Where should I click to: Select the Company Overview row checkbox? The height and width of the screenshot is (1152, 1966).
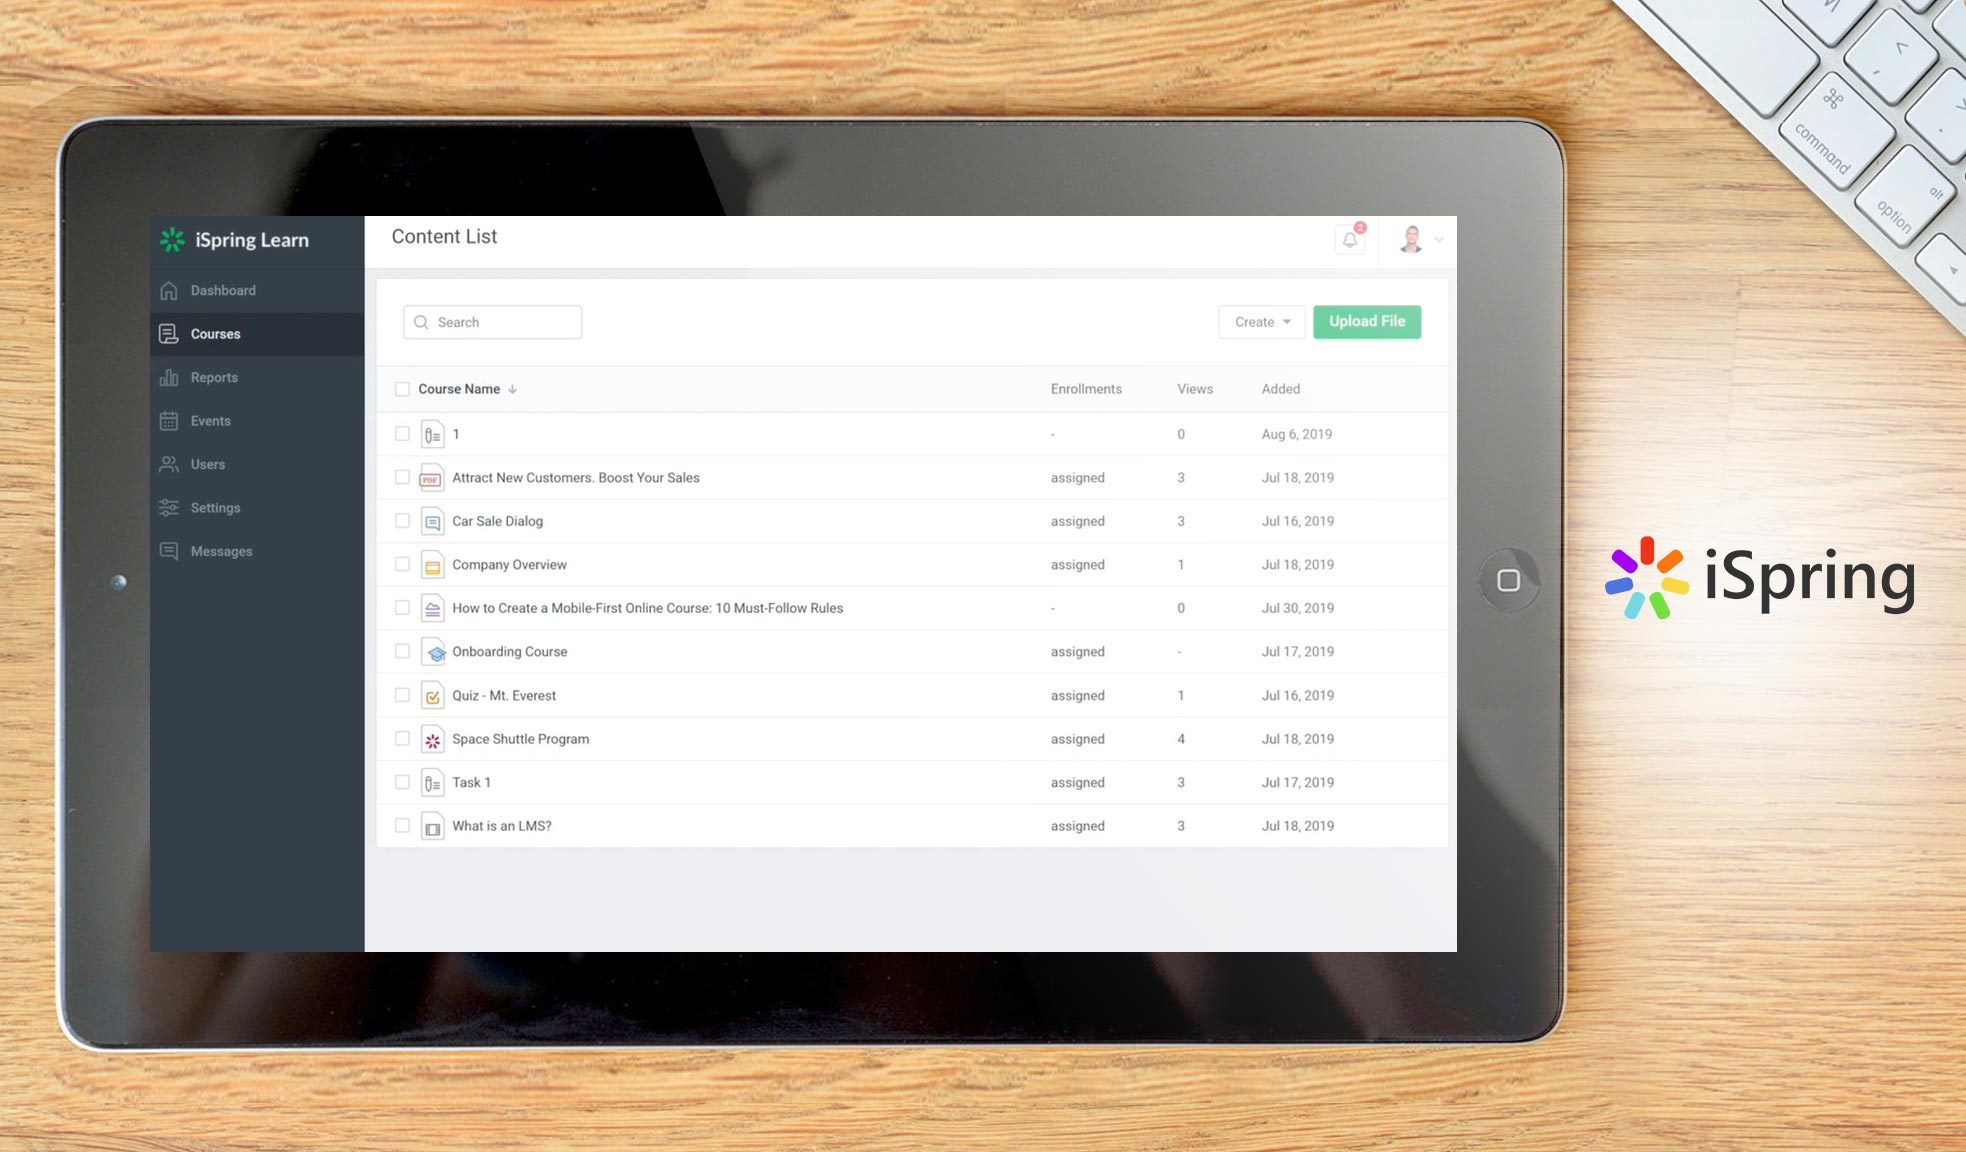[402, 564]
